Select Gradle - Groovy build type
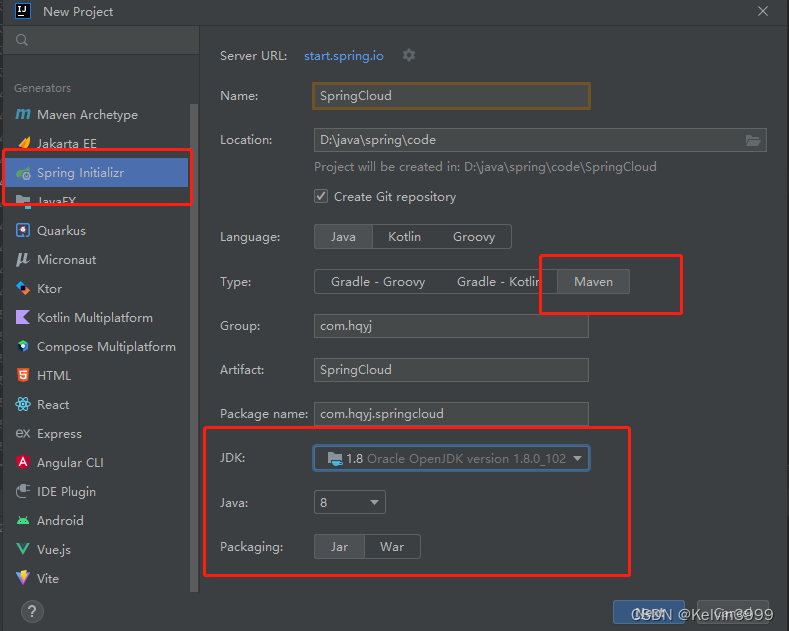The width and height of the screenshot is (789, 631). (x=378, y=282)
